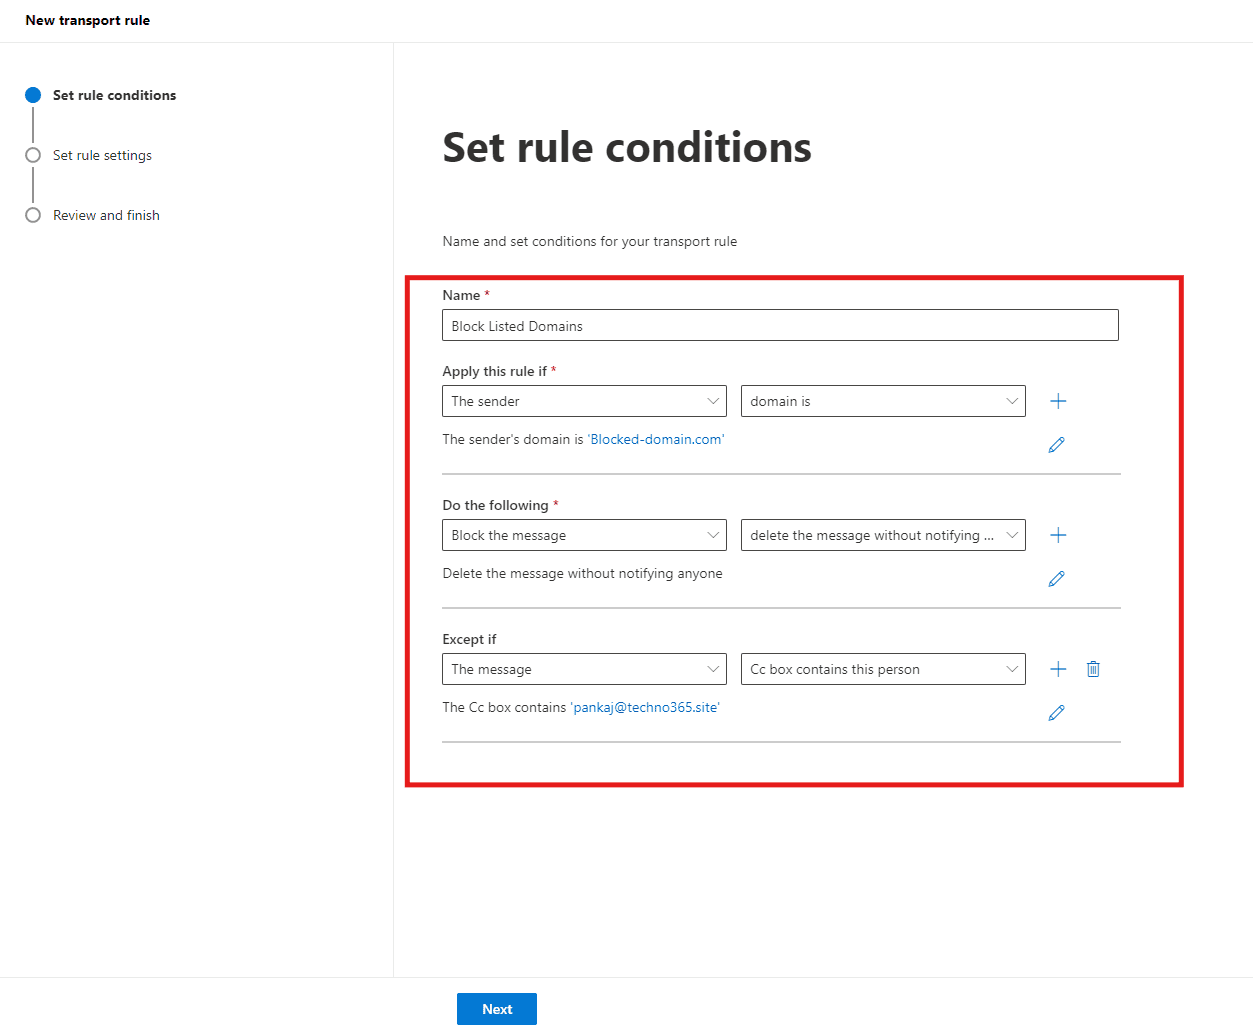Viewport: 1253px width, 1030px height.
Task: Edit the delete action using its pencil icon
Action: coord(1057,578)
